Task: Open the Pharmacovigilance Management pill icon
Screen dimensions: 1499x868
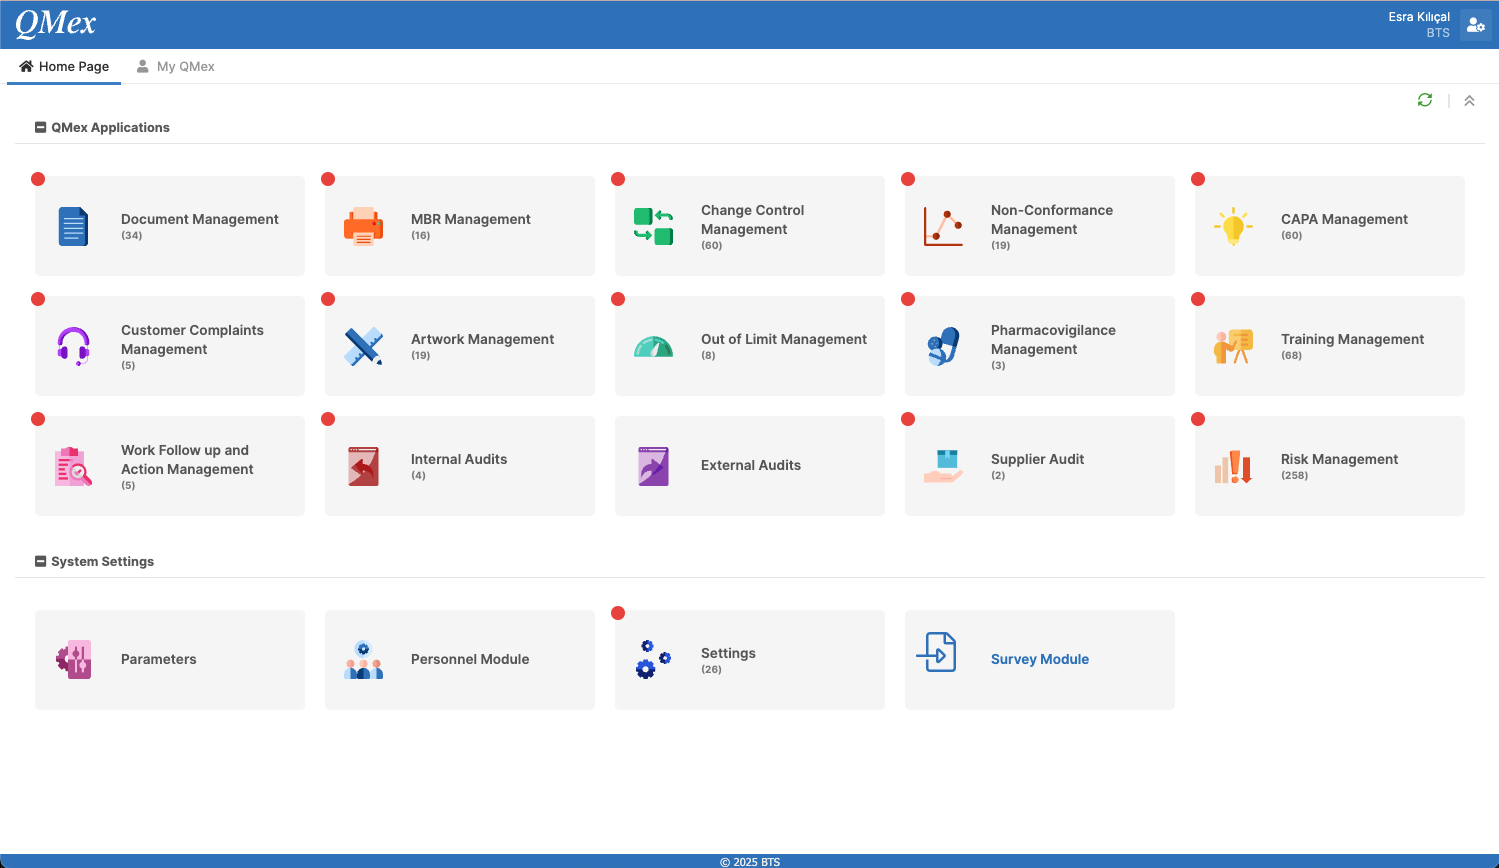Action: [x=943, y=345]
